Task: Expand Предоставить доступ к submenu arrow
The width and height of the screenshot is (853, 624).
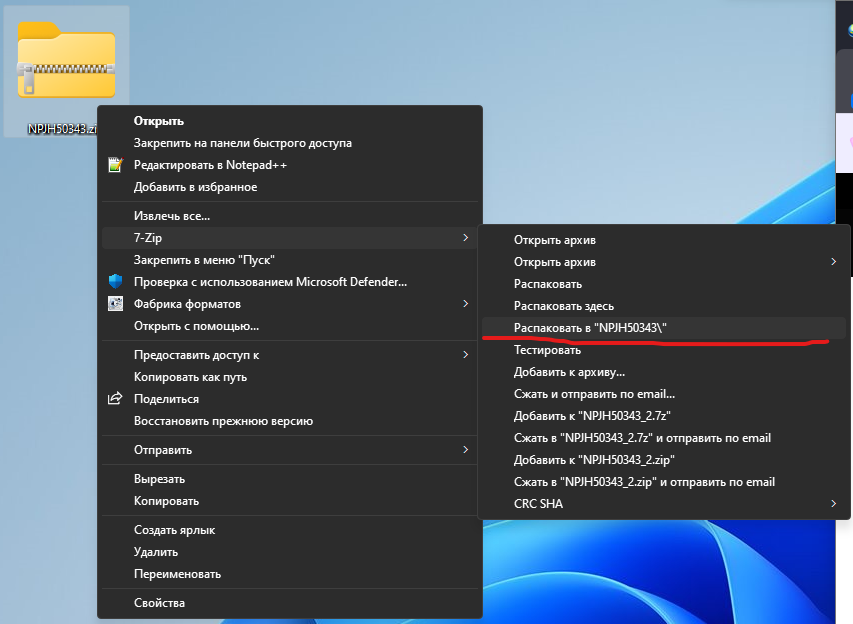Action: [x=465, y=355]
